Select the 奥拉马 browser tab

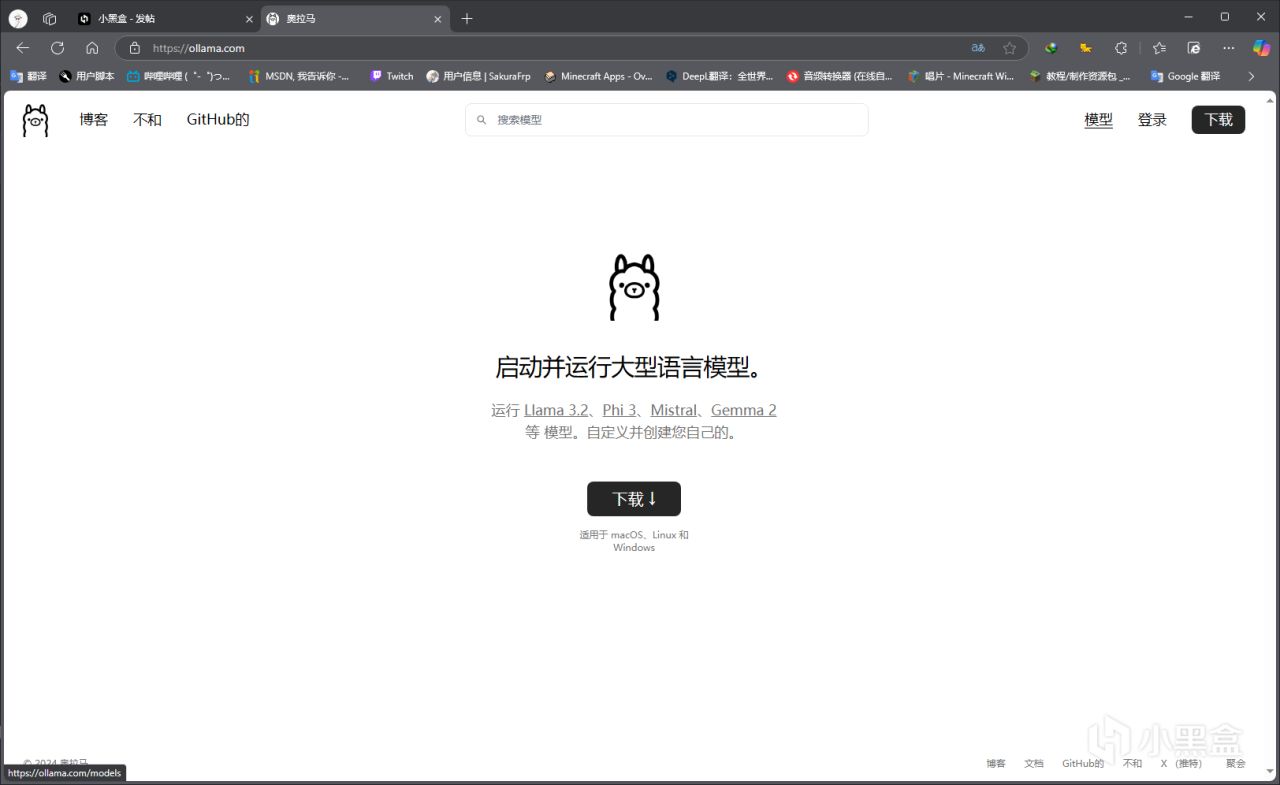tap(355, 18)
